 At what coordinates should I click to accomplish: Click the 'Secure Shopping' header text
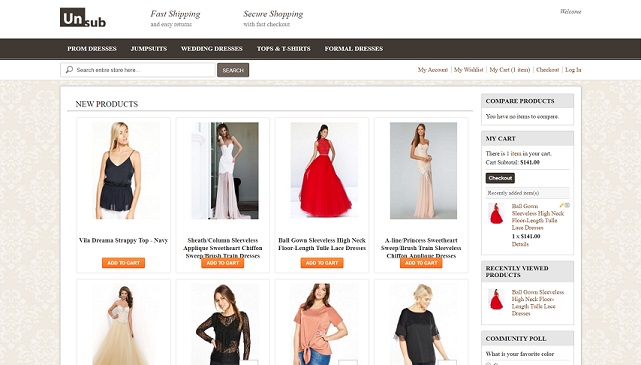(273, 14)
